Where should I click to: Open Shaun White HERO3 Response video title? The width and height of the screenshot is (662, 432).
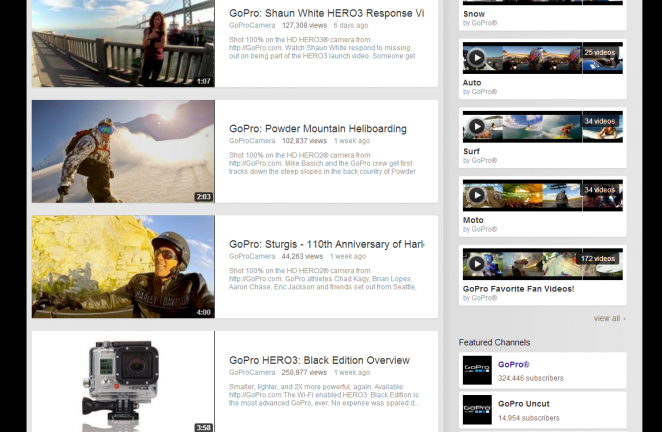click(326, 13)
